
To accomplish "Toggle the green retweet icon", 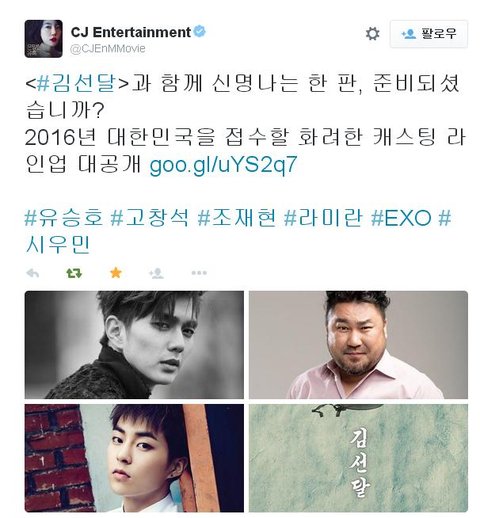I will (x=74, y=273).
